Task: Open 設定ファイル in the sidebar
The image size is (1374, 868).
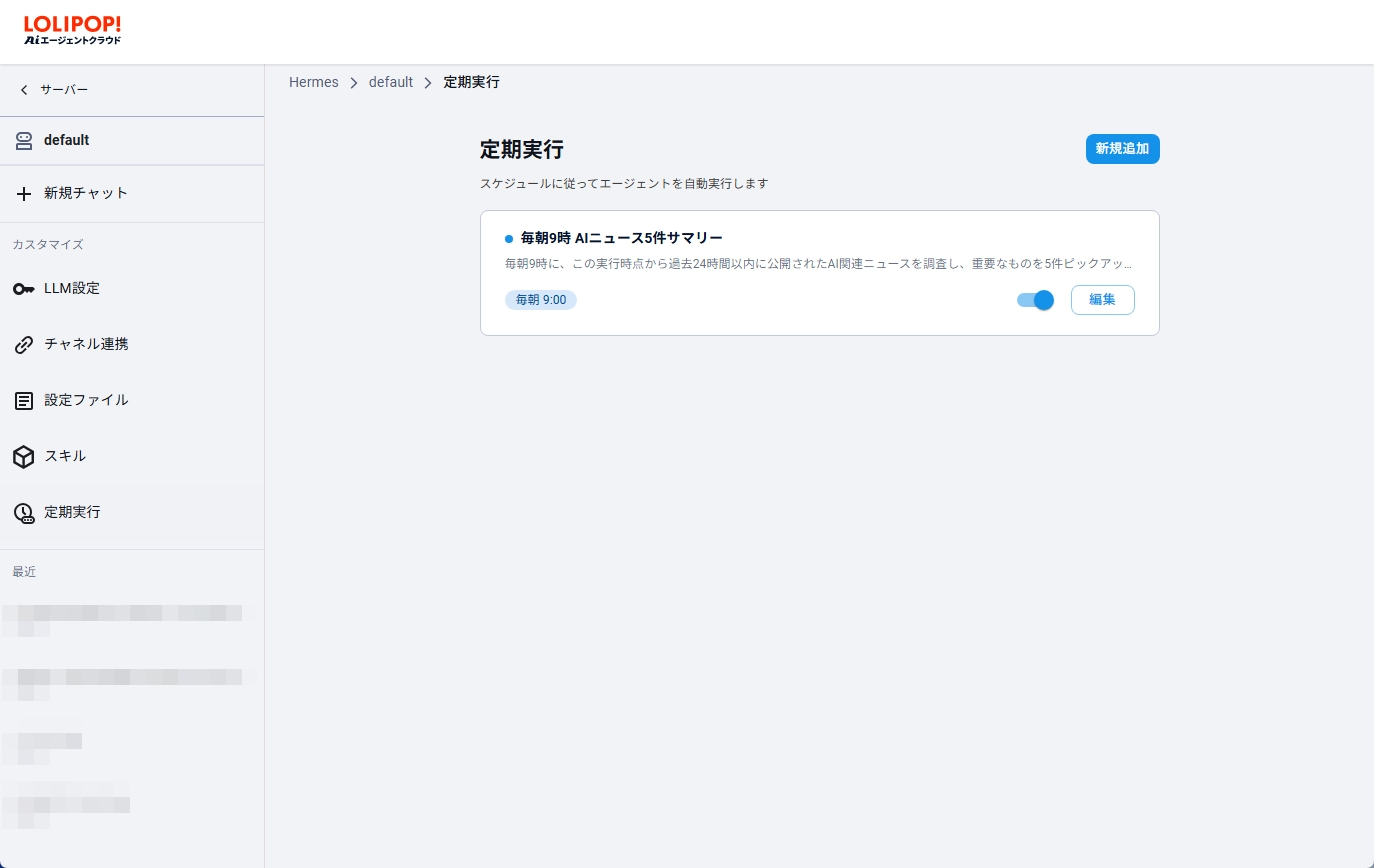Action: coord(86,400)
